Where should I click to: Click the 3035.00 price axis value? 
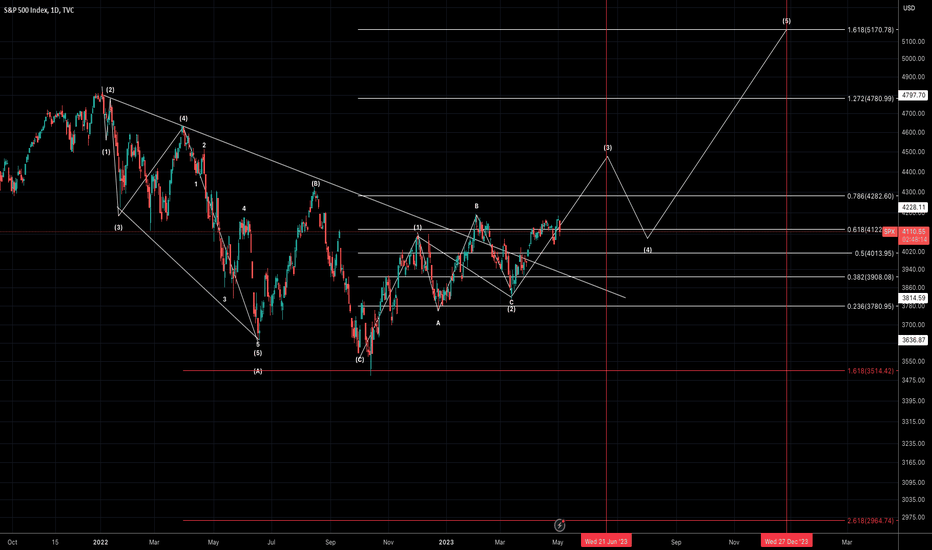coord(913,500)
